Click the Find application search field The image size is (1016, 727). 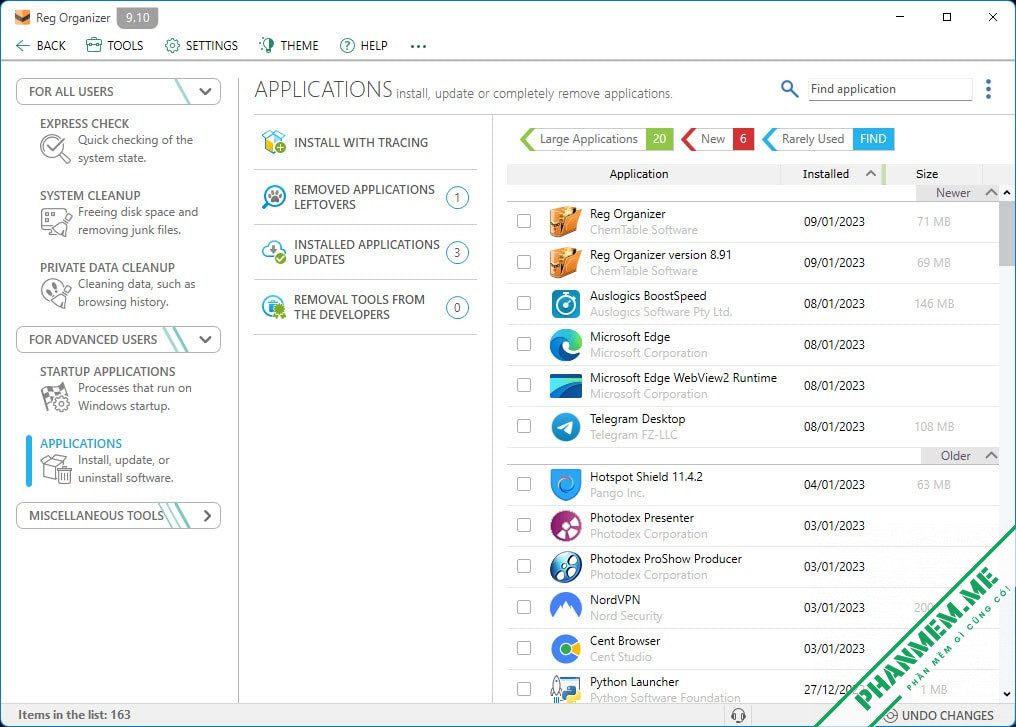coord(890,89)
